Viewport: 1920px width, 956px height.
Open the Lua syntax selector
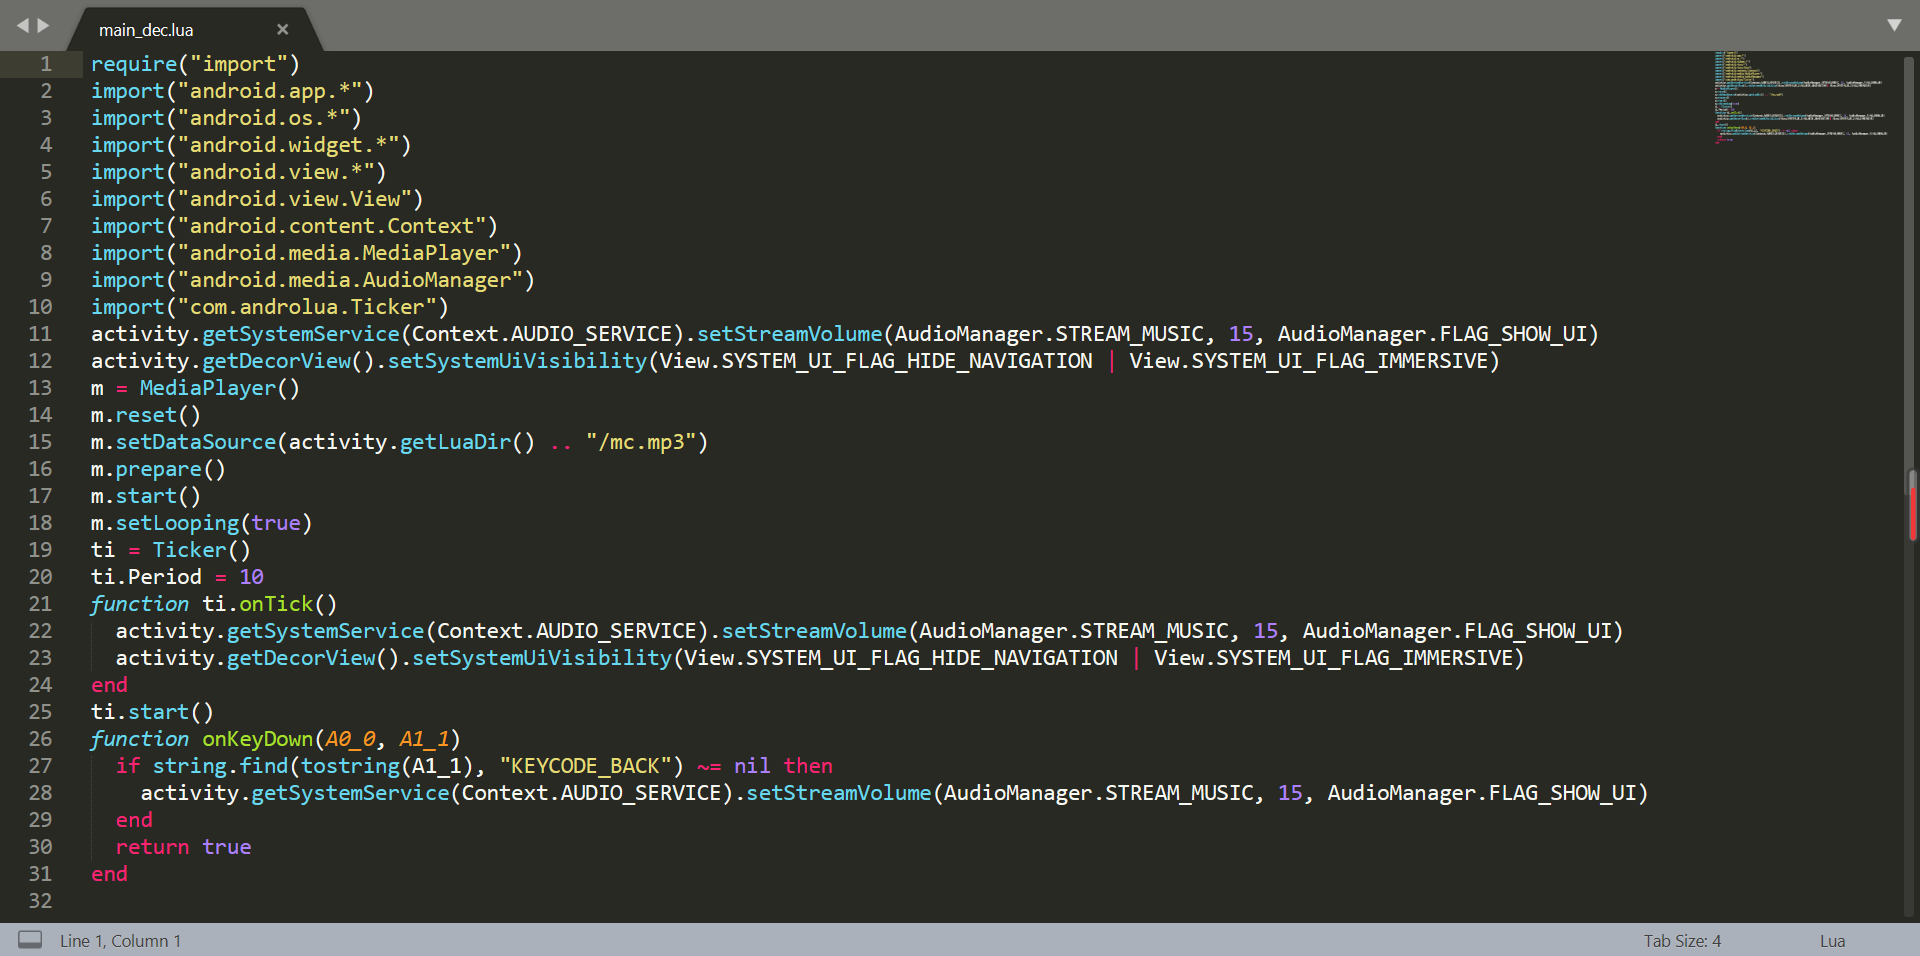tap(1832, 941)
